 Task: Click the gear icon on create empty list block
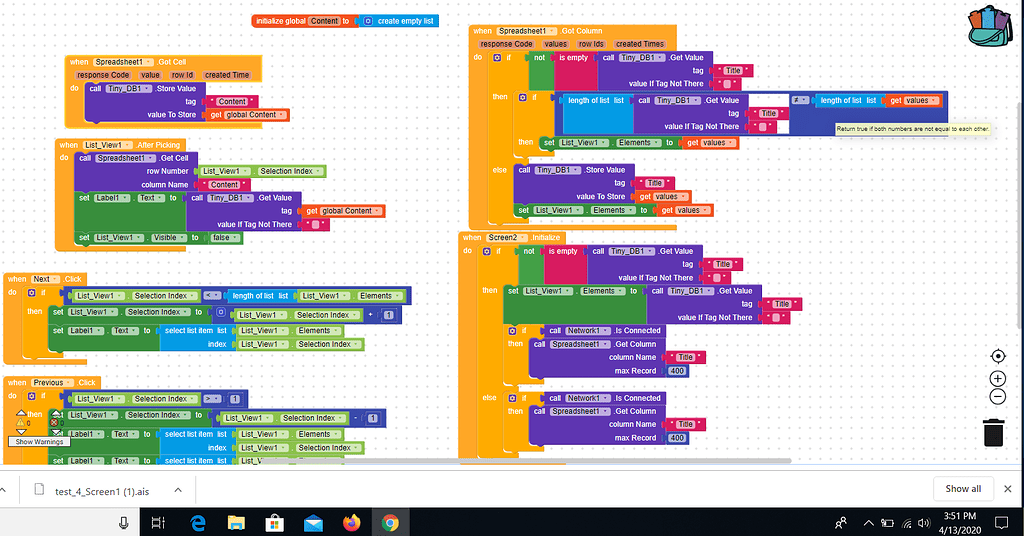point(368,21)
